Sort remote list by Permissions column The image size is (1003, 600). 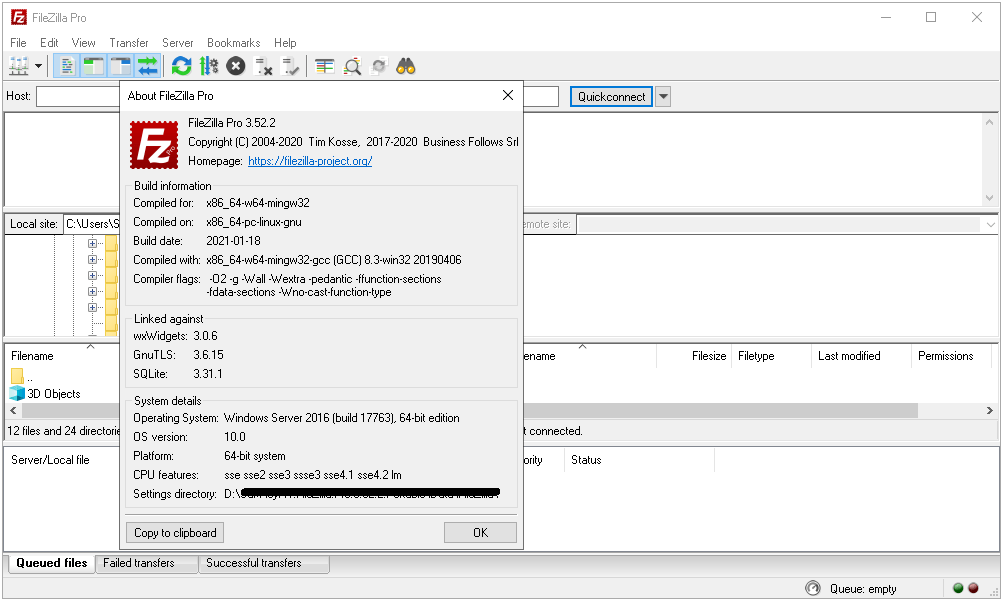(x=951, y=356)
